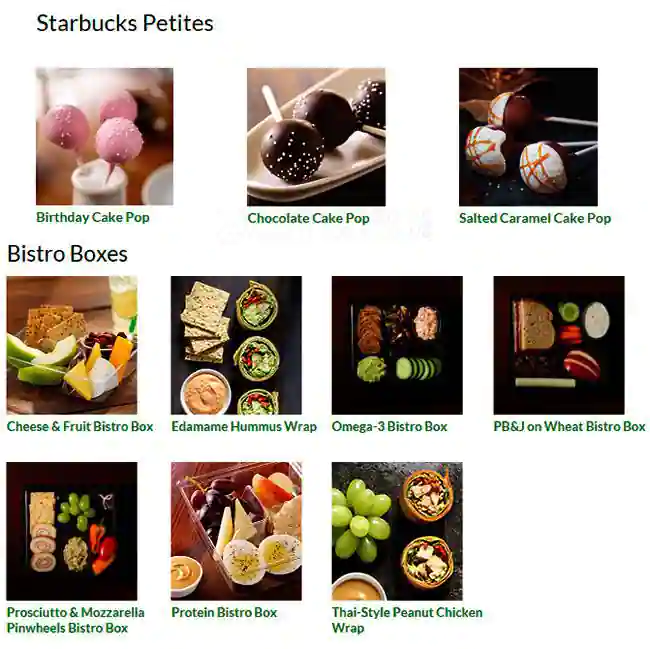Open the Prosciutto & Mozzarella Pinwheels Bistro Box link
Image resolution: width=650 pixels, height=649 pixels.
click(75, 620)
